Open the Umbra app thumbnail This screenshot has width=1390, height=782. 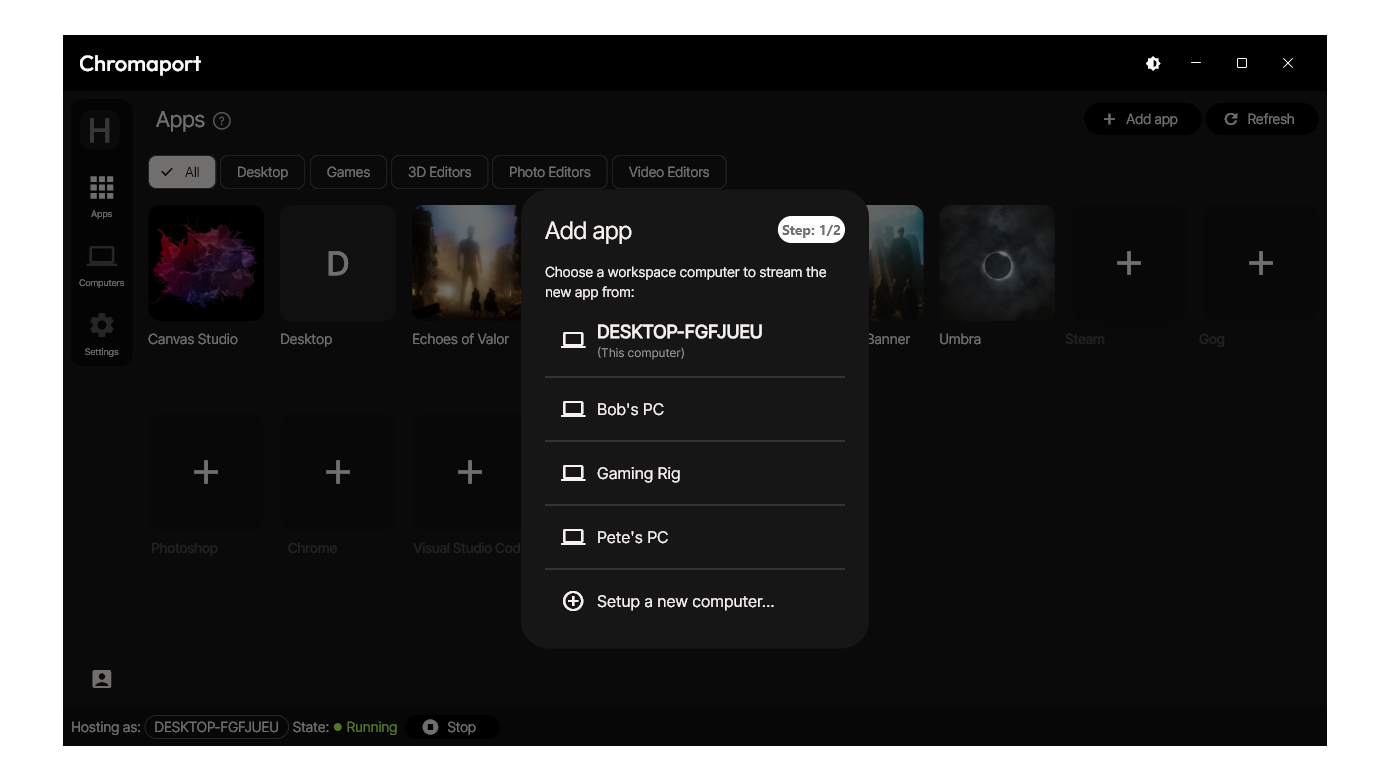[x=996, y=263]
